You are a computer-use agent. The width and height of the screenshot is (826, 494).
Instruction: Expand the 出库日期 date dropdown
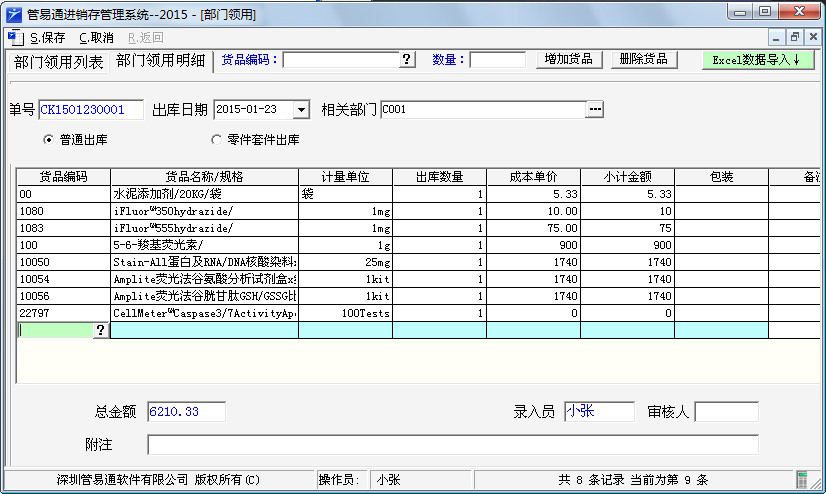click(x=300, y=110)
